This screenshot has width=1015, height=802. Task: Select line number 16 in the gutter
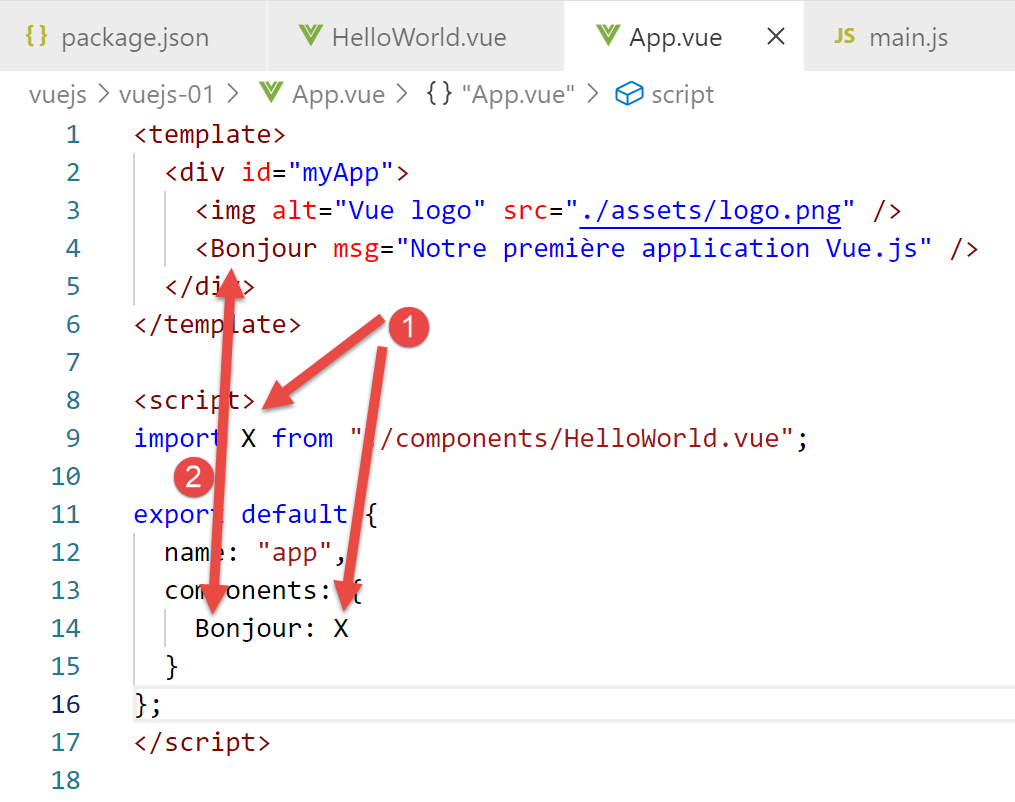coord(65,704)
